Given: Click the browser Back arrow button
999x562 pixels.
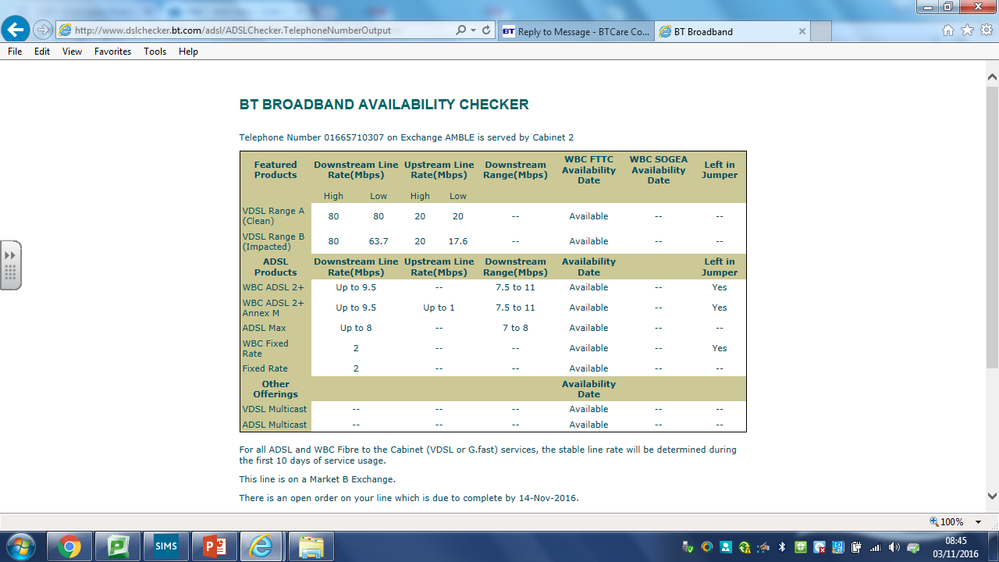Looking at the screenshot, I should tap(15, 29).
